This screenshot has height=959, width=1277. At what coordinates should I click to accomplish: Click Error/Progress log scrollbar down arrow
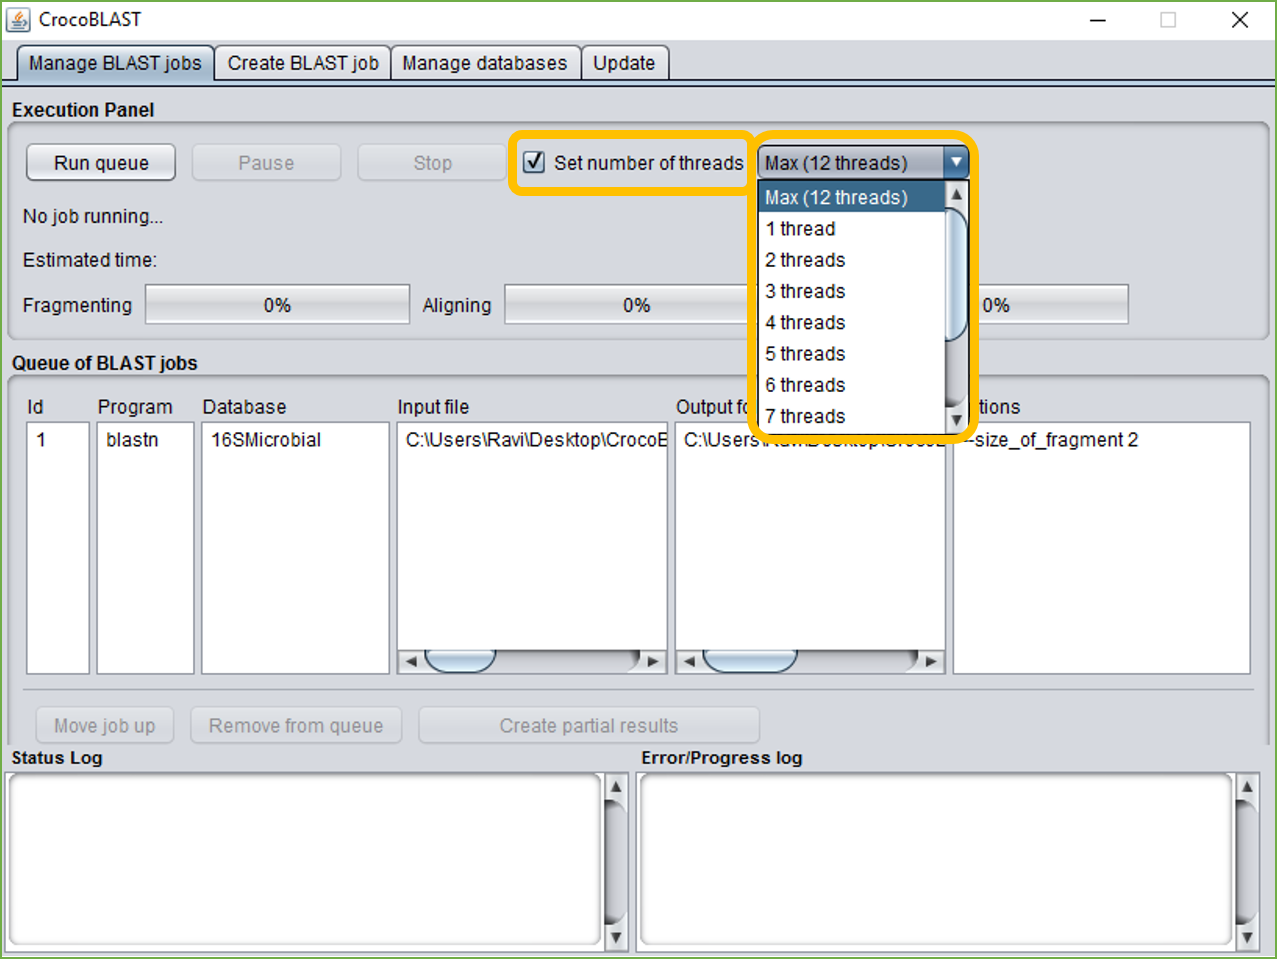tap(1247, 937)
